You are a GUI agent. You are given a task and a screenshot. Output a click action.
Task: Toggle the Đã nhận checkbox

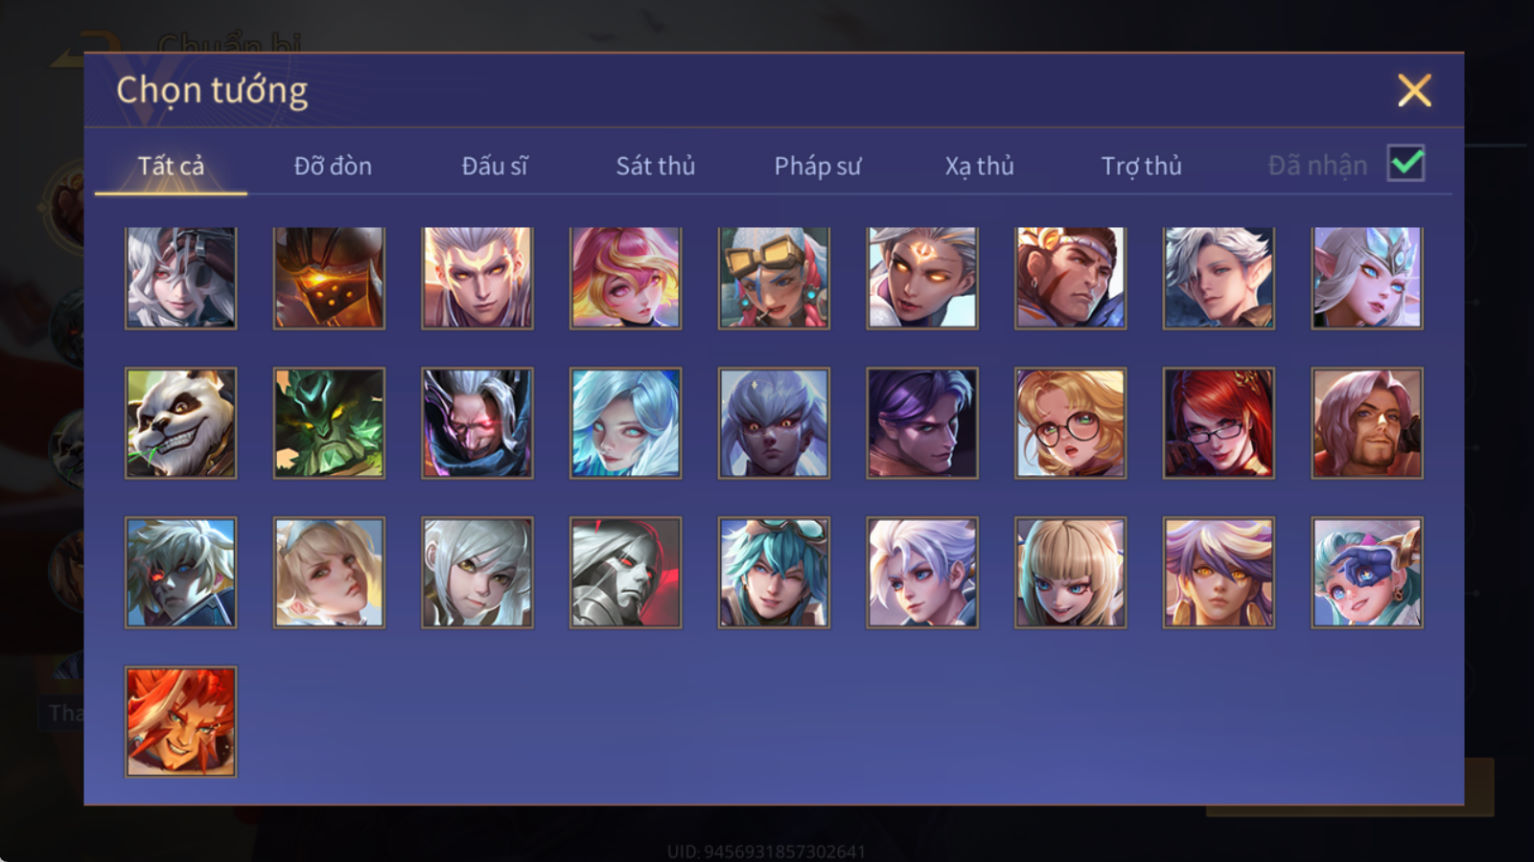point(1406,163)
